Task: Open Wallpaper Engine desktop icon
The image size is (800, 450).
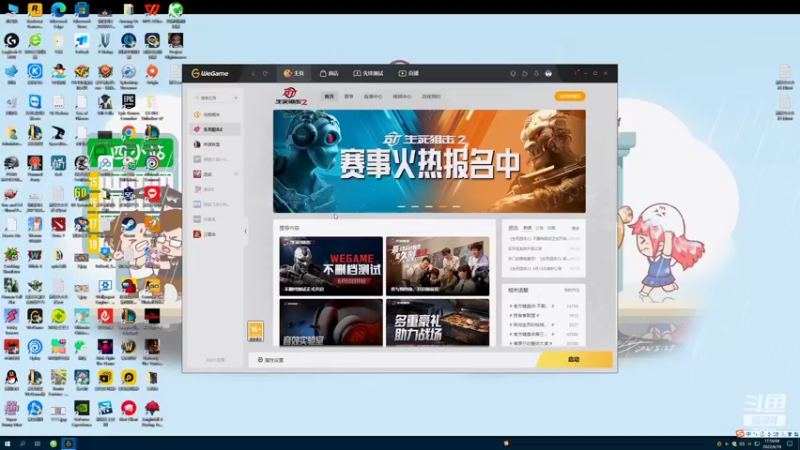Action: click(105, 289)
